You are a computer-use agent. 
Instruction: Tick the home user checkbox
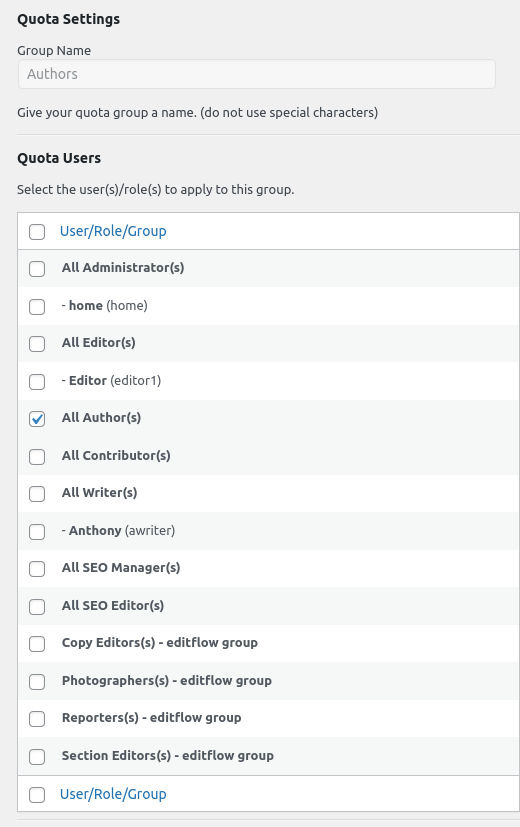coord(37,306)
